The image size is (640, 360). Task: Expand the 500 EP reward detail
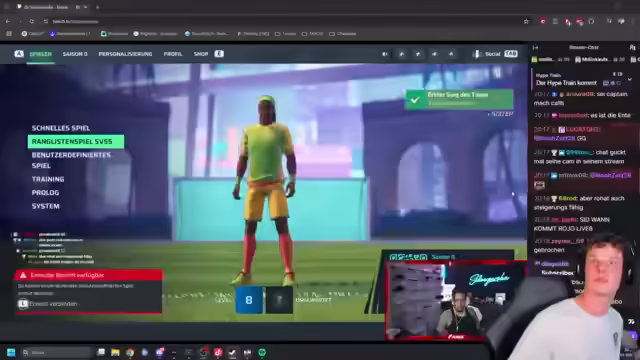[x=500, y=114]
